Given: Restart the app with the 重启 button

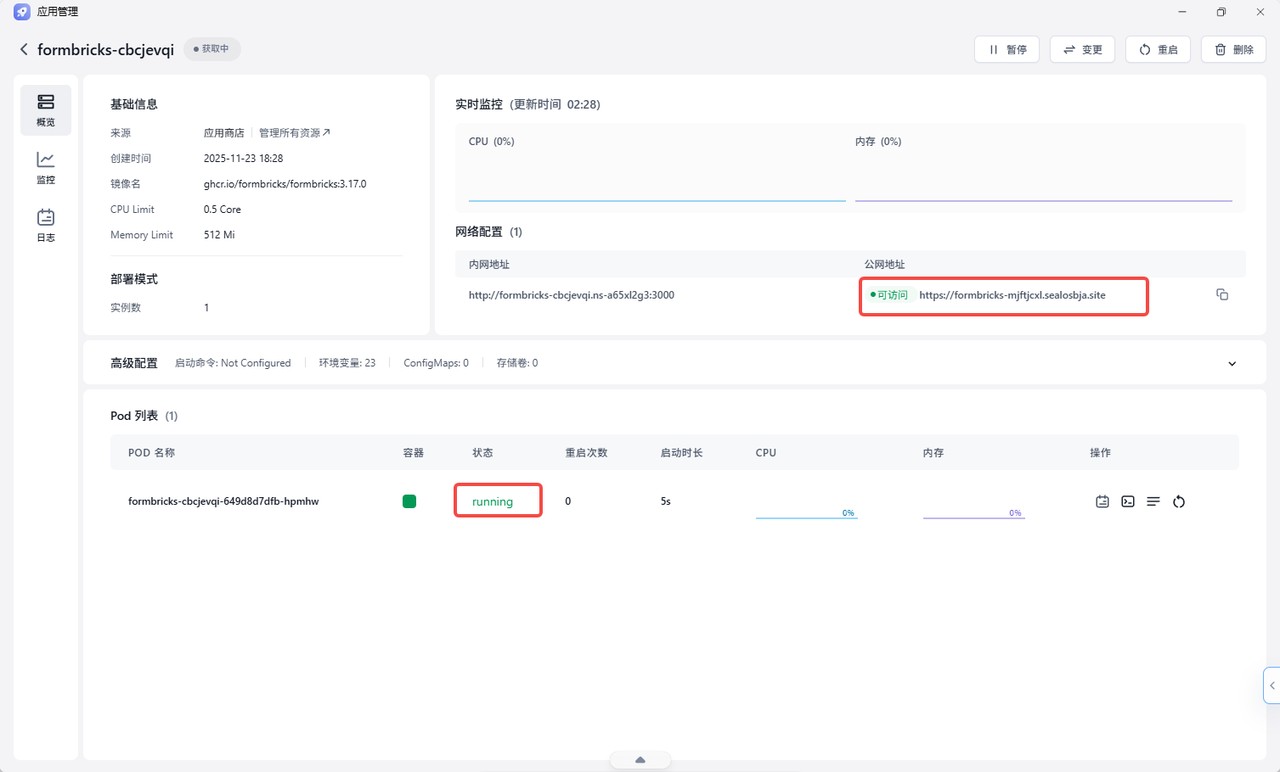Looking at the screenshot, I should 1158,49.
